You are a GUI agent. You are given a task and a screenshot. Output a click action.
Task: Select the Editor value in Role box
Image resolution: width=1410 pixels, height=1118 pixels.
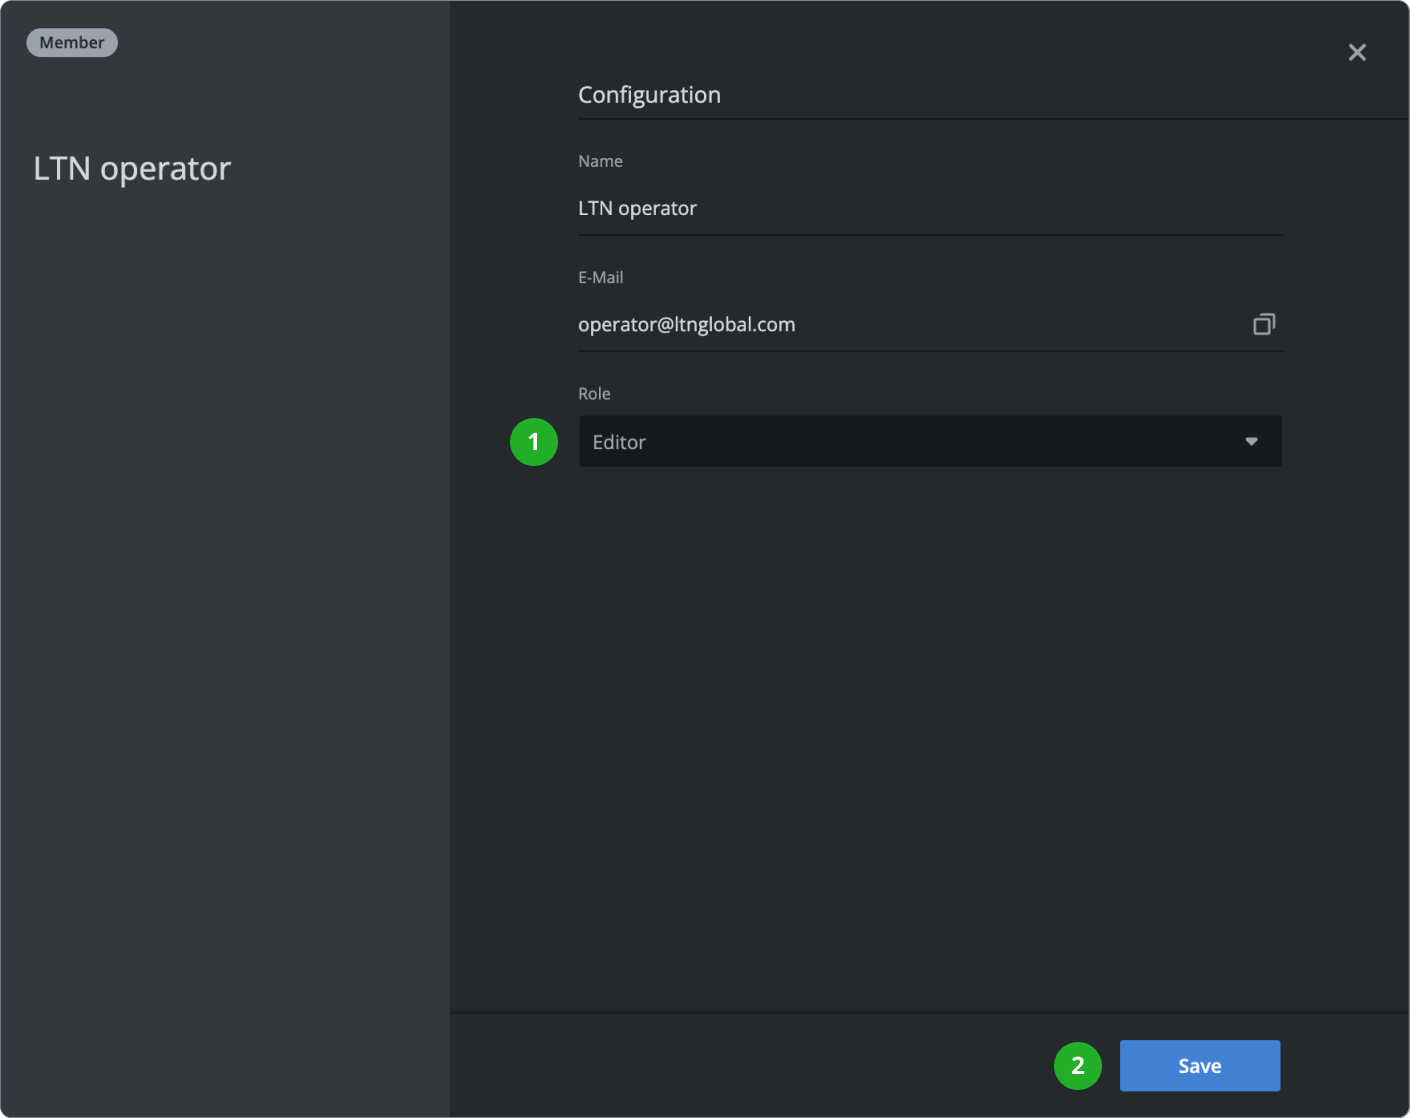pyautogui.click(x=619, y=442)
